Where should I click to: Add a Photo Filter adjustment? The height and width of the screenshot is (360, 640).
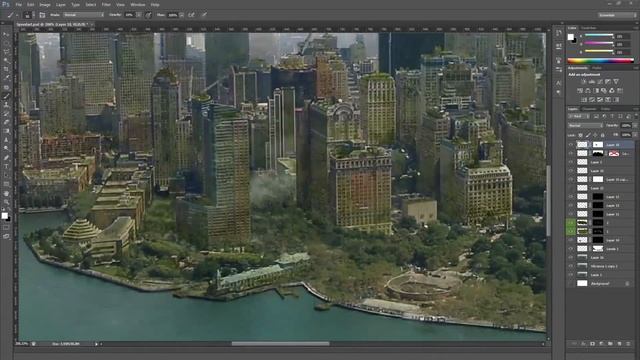point(604,90)
